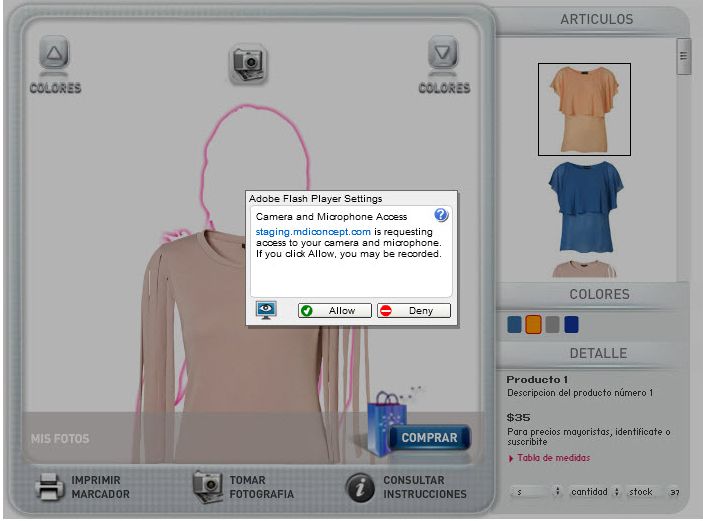
Task: Open the cantidad quantity dropdown
Action: tap(593, 492)
